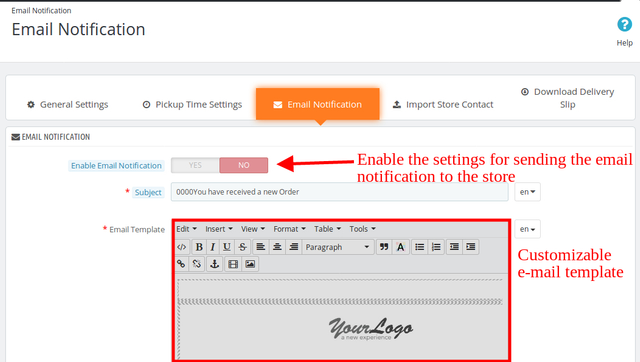Open the text color tool
Viewport: 640px width, 362px height.
click(400, 247)
